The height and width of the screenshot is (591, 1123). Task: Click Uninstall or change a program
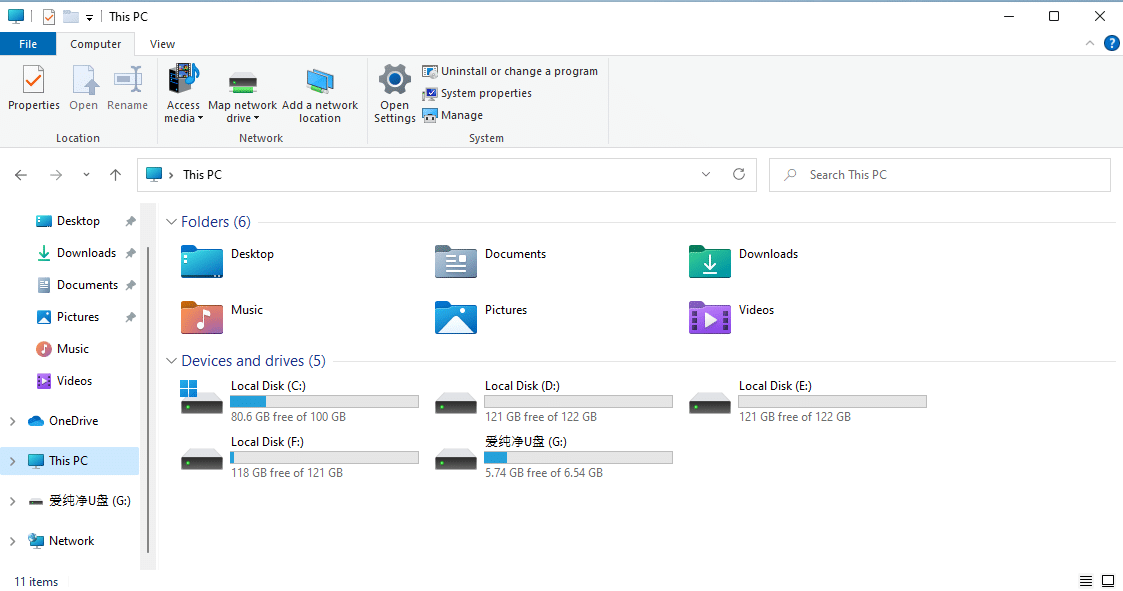coord(510,71)
